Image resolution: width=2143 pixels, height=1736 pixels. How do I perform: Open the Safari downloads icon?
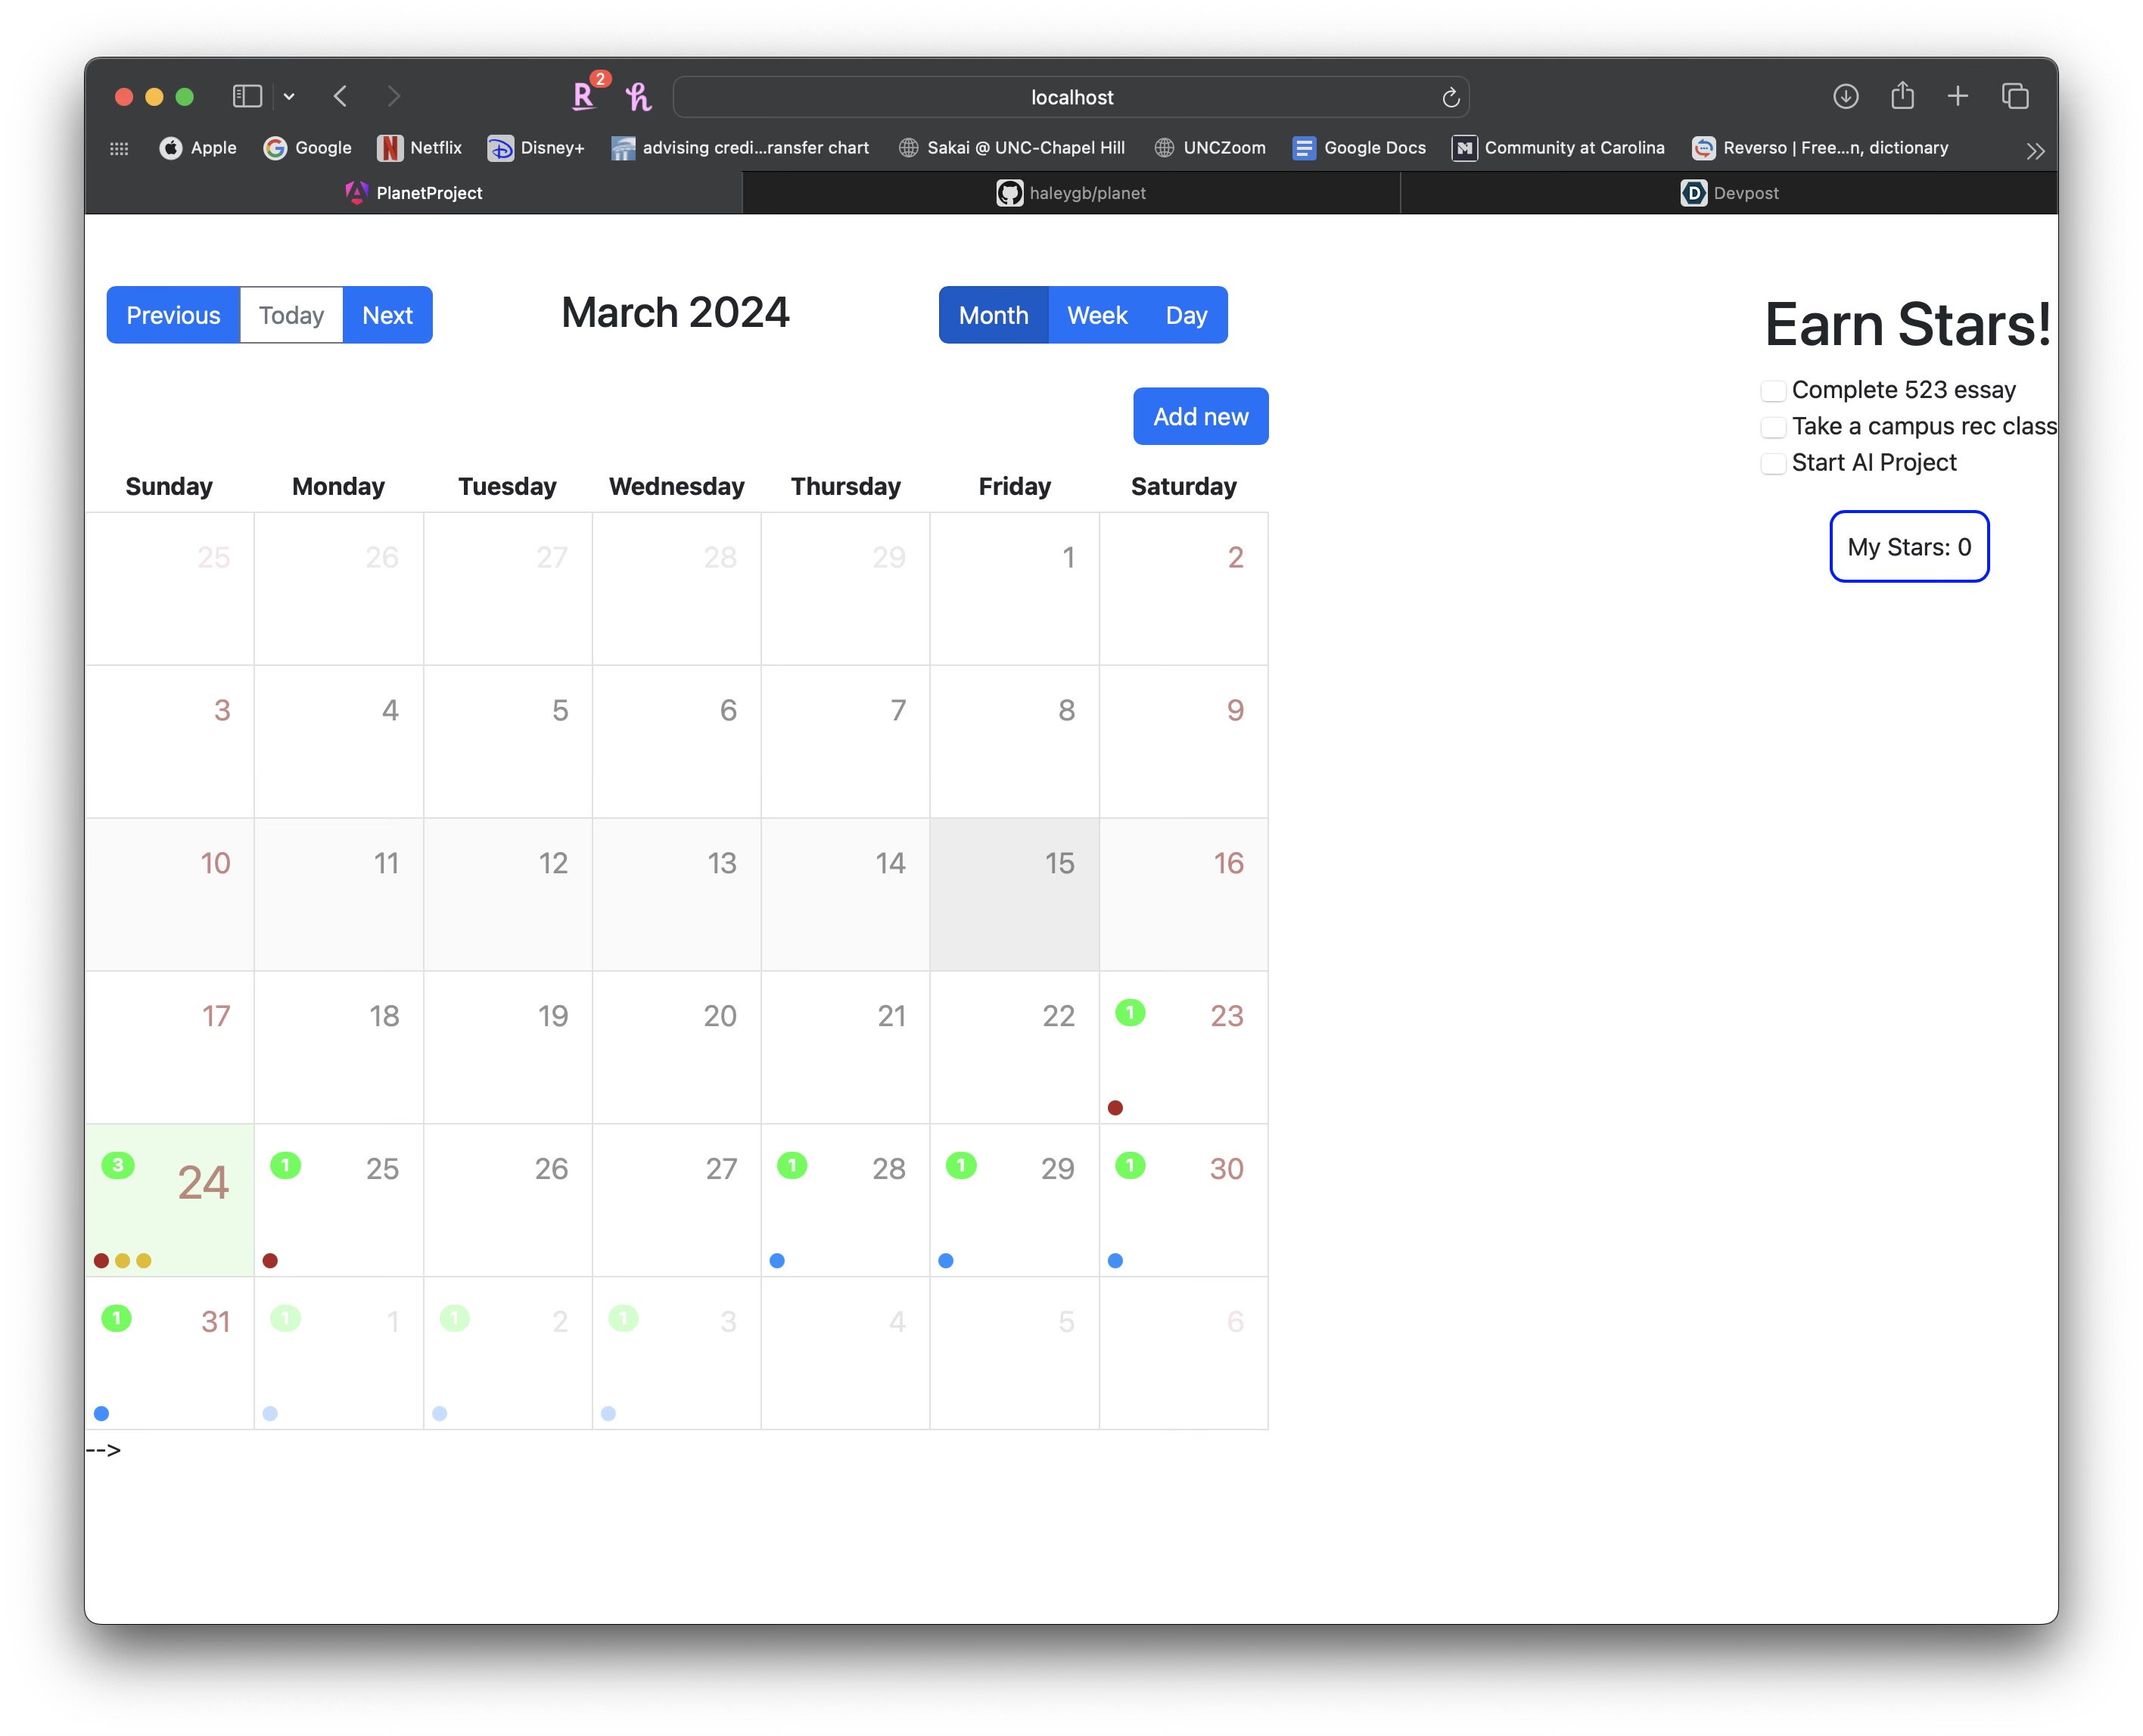tap(1845, 96)
